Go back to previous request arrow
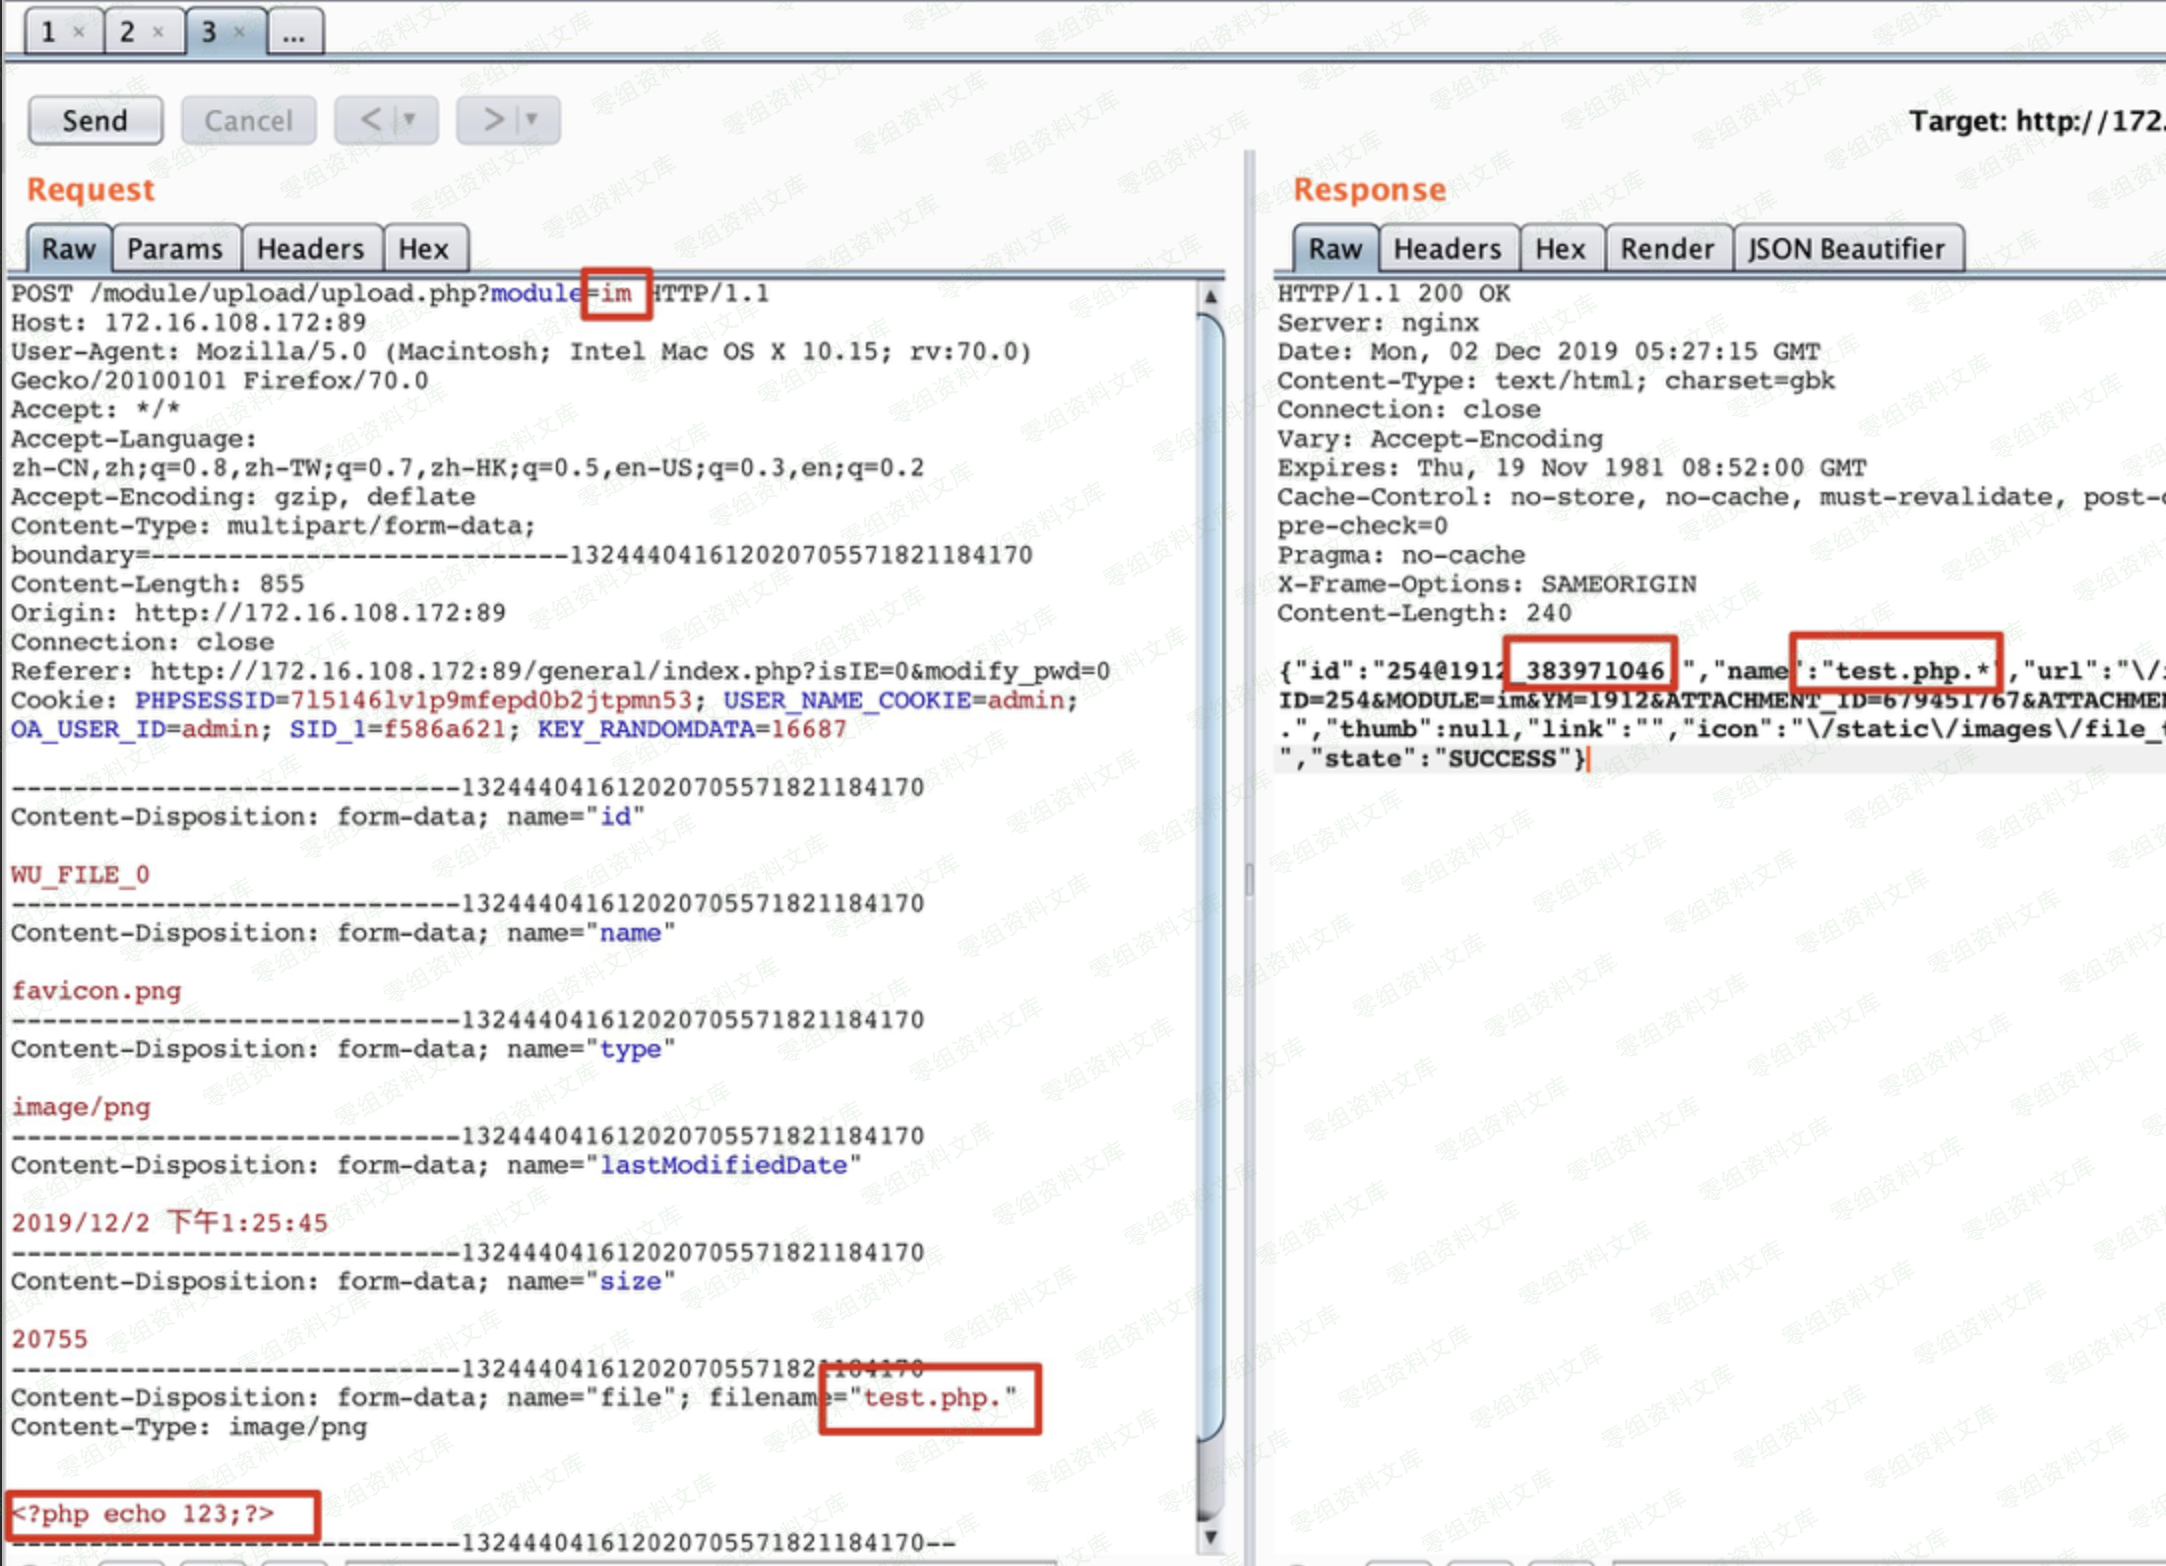 pyautogui.click(x=371, y=120)
